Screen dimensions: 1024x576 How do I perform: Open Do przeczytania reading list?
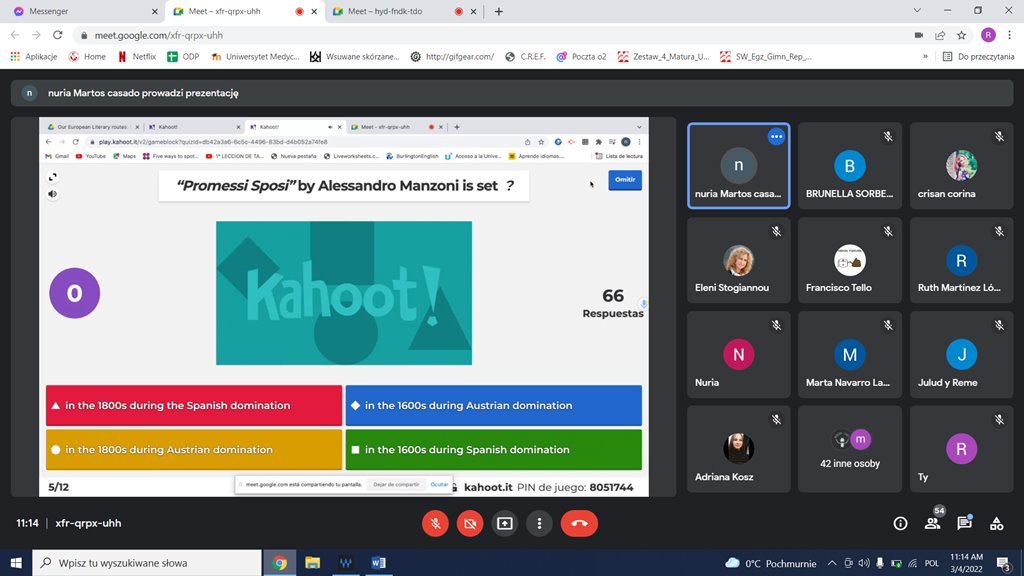click(x=978, y=57)
